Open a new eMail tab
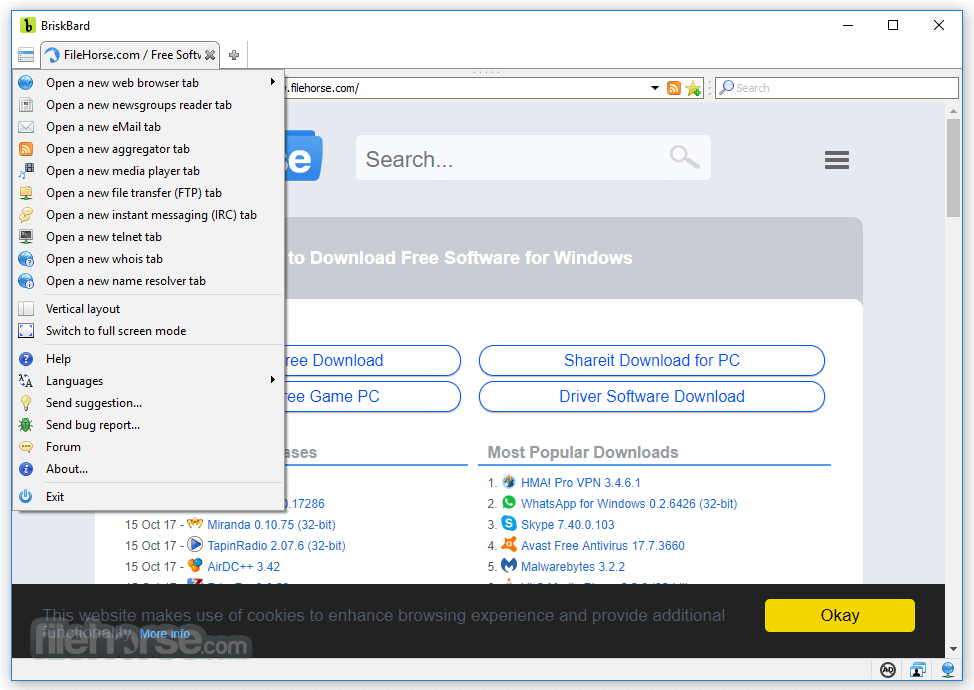 148,127
